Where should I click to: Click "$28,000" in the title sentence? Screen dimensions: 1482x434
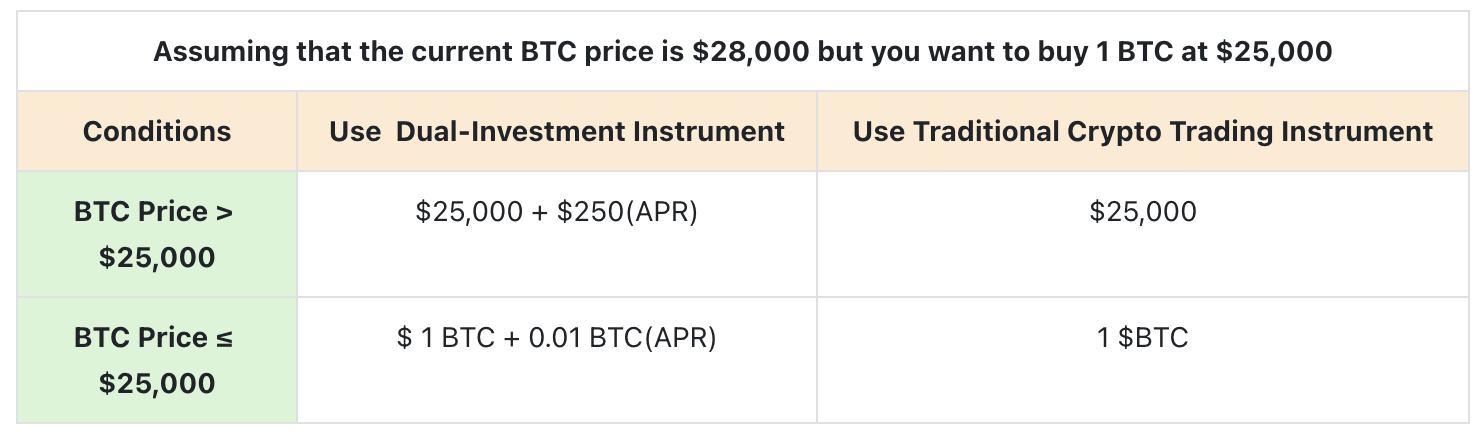[750, 52]
